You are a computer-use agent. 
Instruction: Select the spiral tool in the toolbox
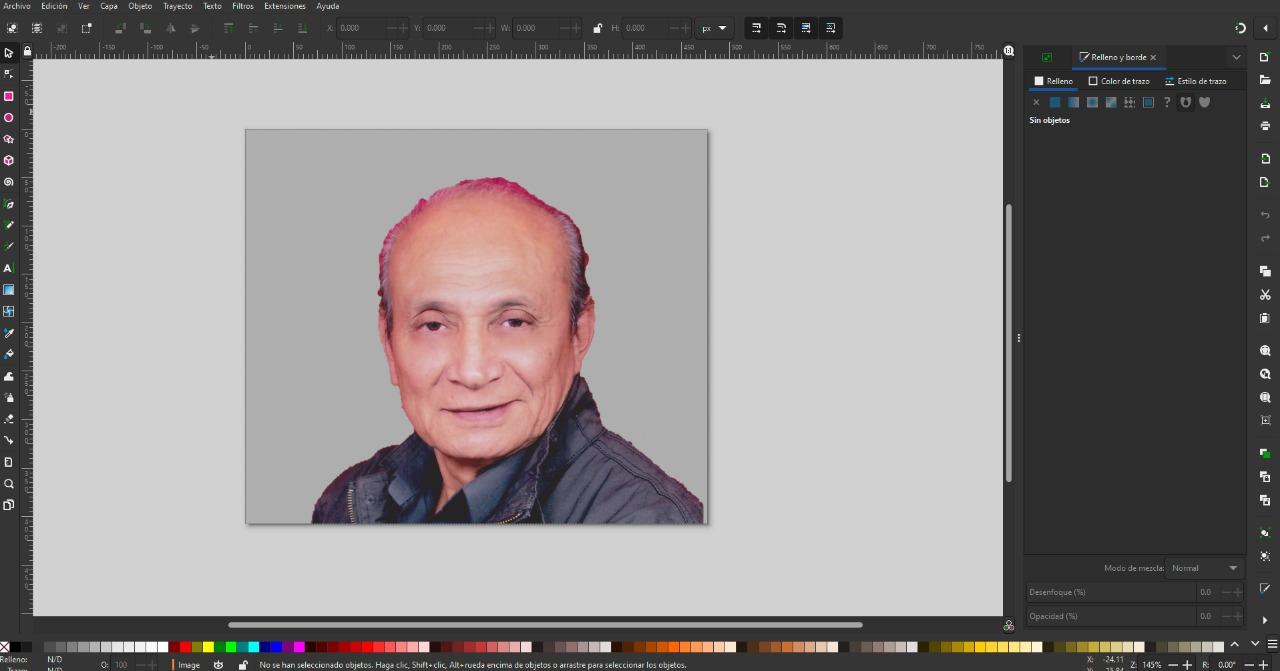coord(9,182)
